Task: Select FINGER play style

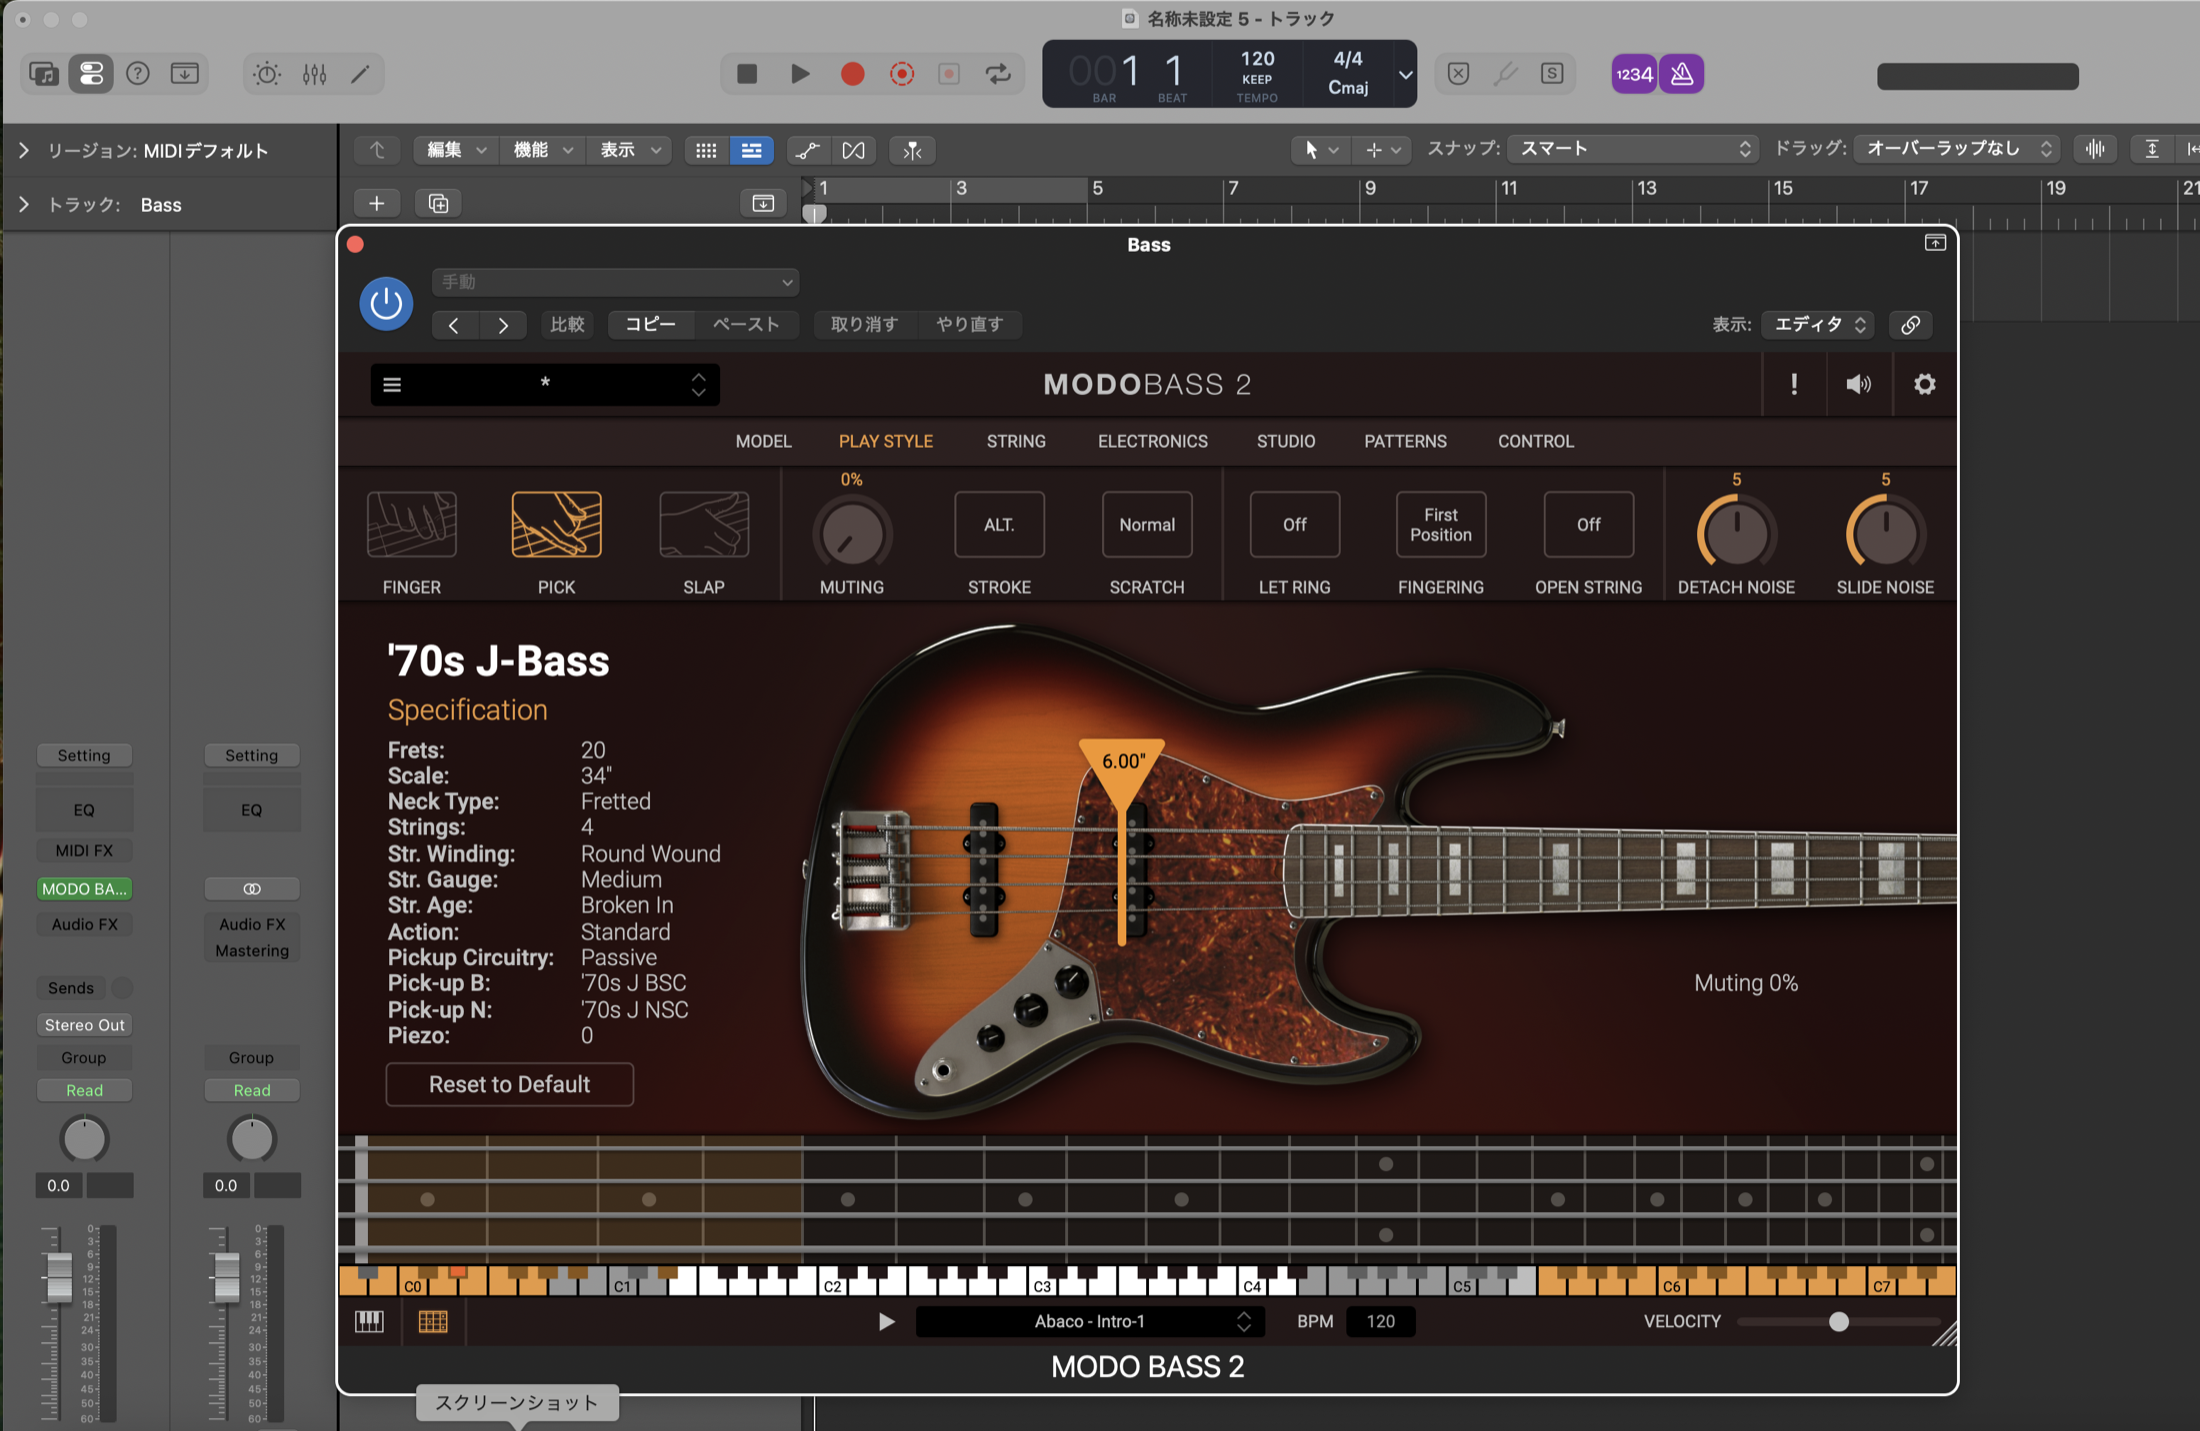Action: coord(411,525)
